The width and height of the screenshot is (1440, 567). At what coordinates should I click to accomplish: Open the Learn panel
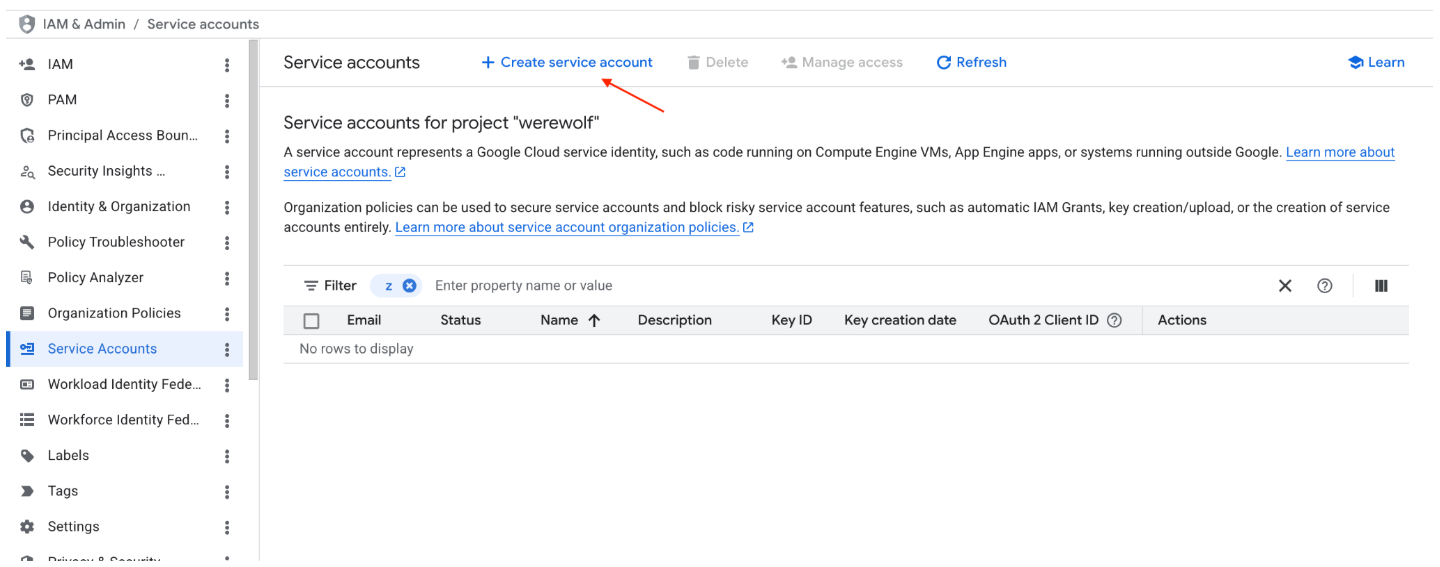click(1376, 62)
